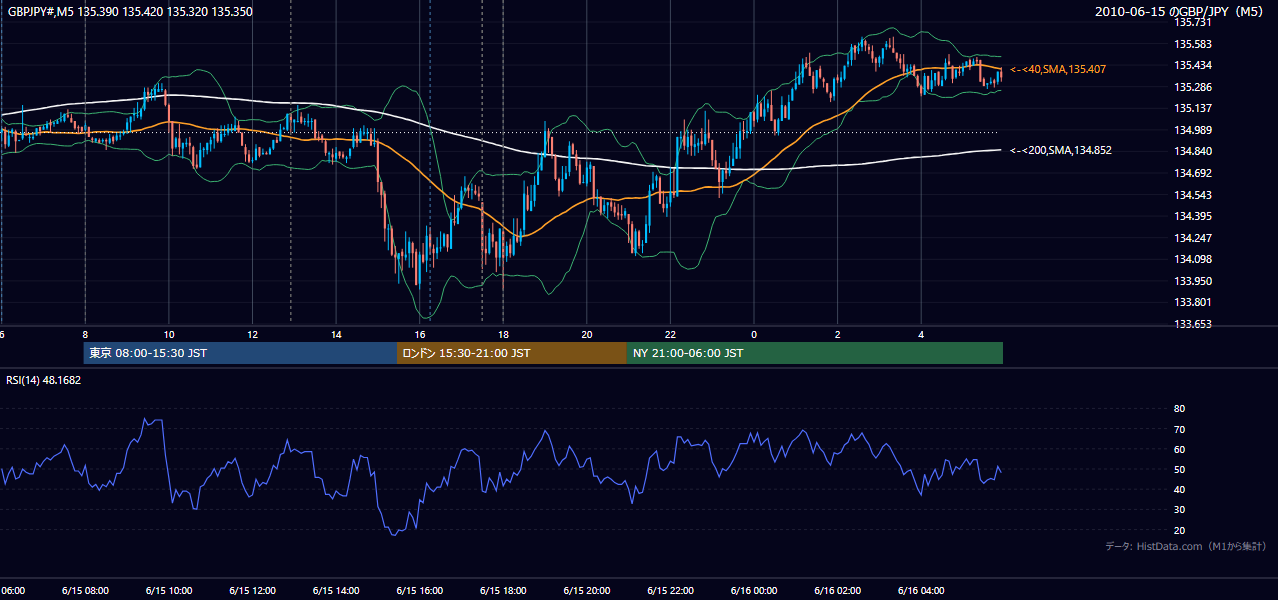Click the 6/15 22:00 time label

(x=670, y=591)
